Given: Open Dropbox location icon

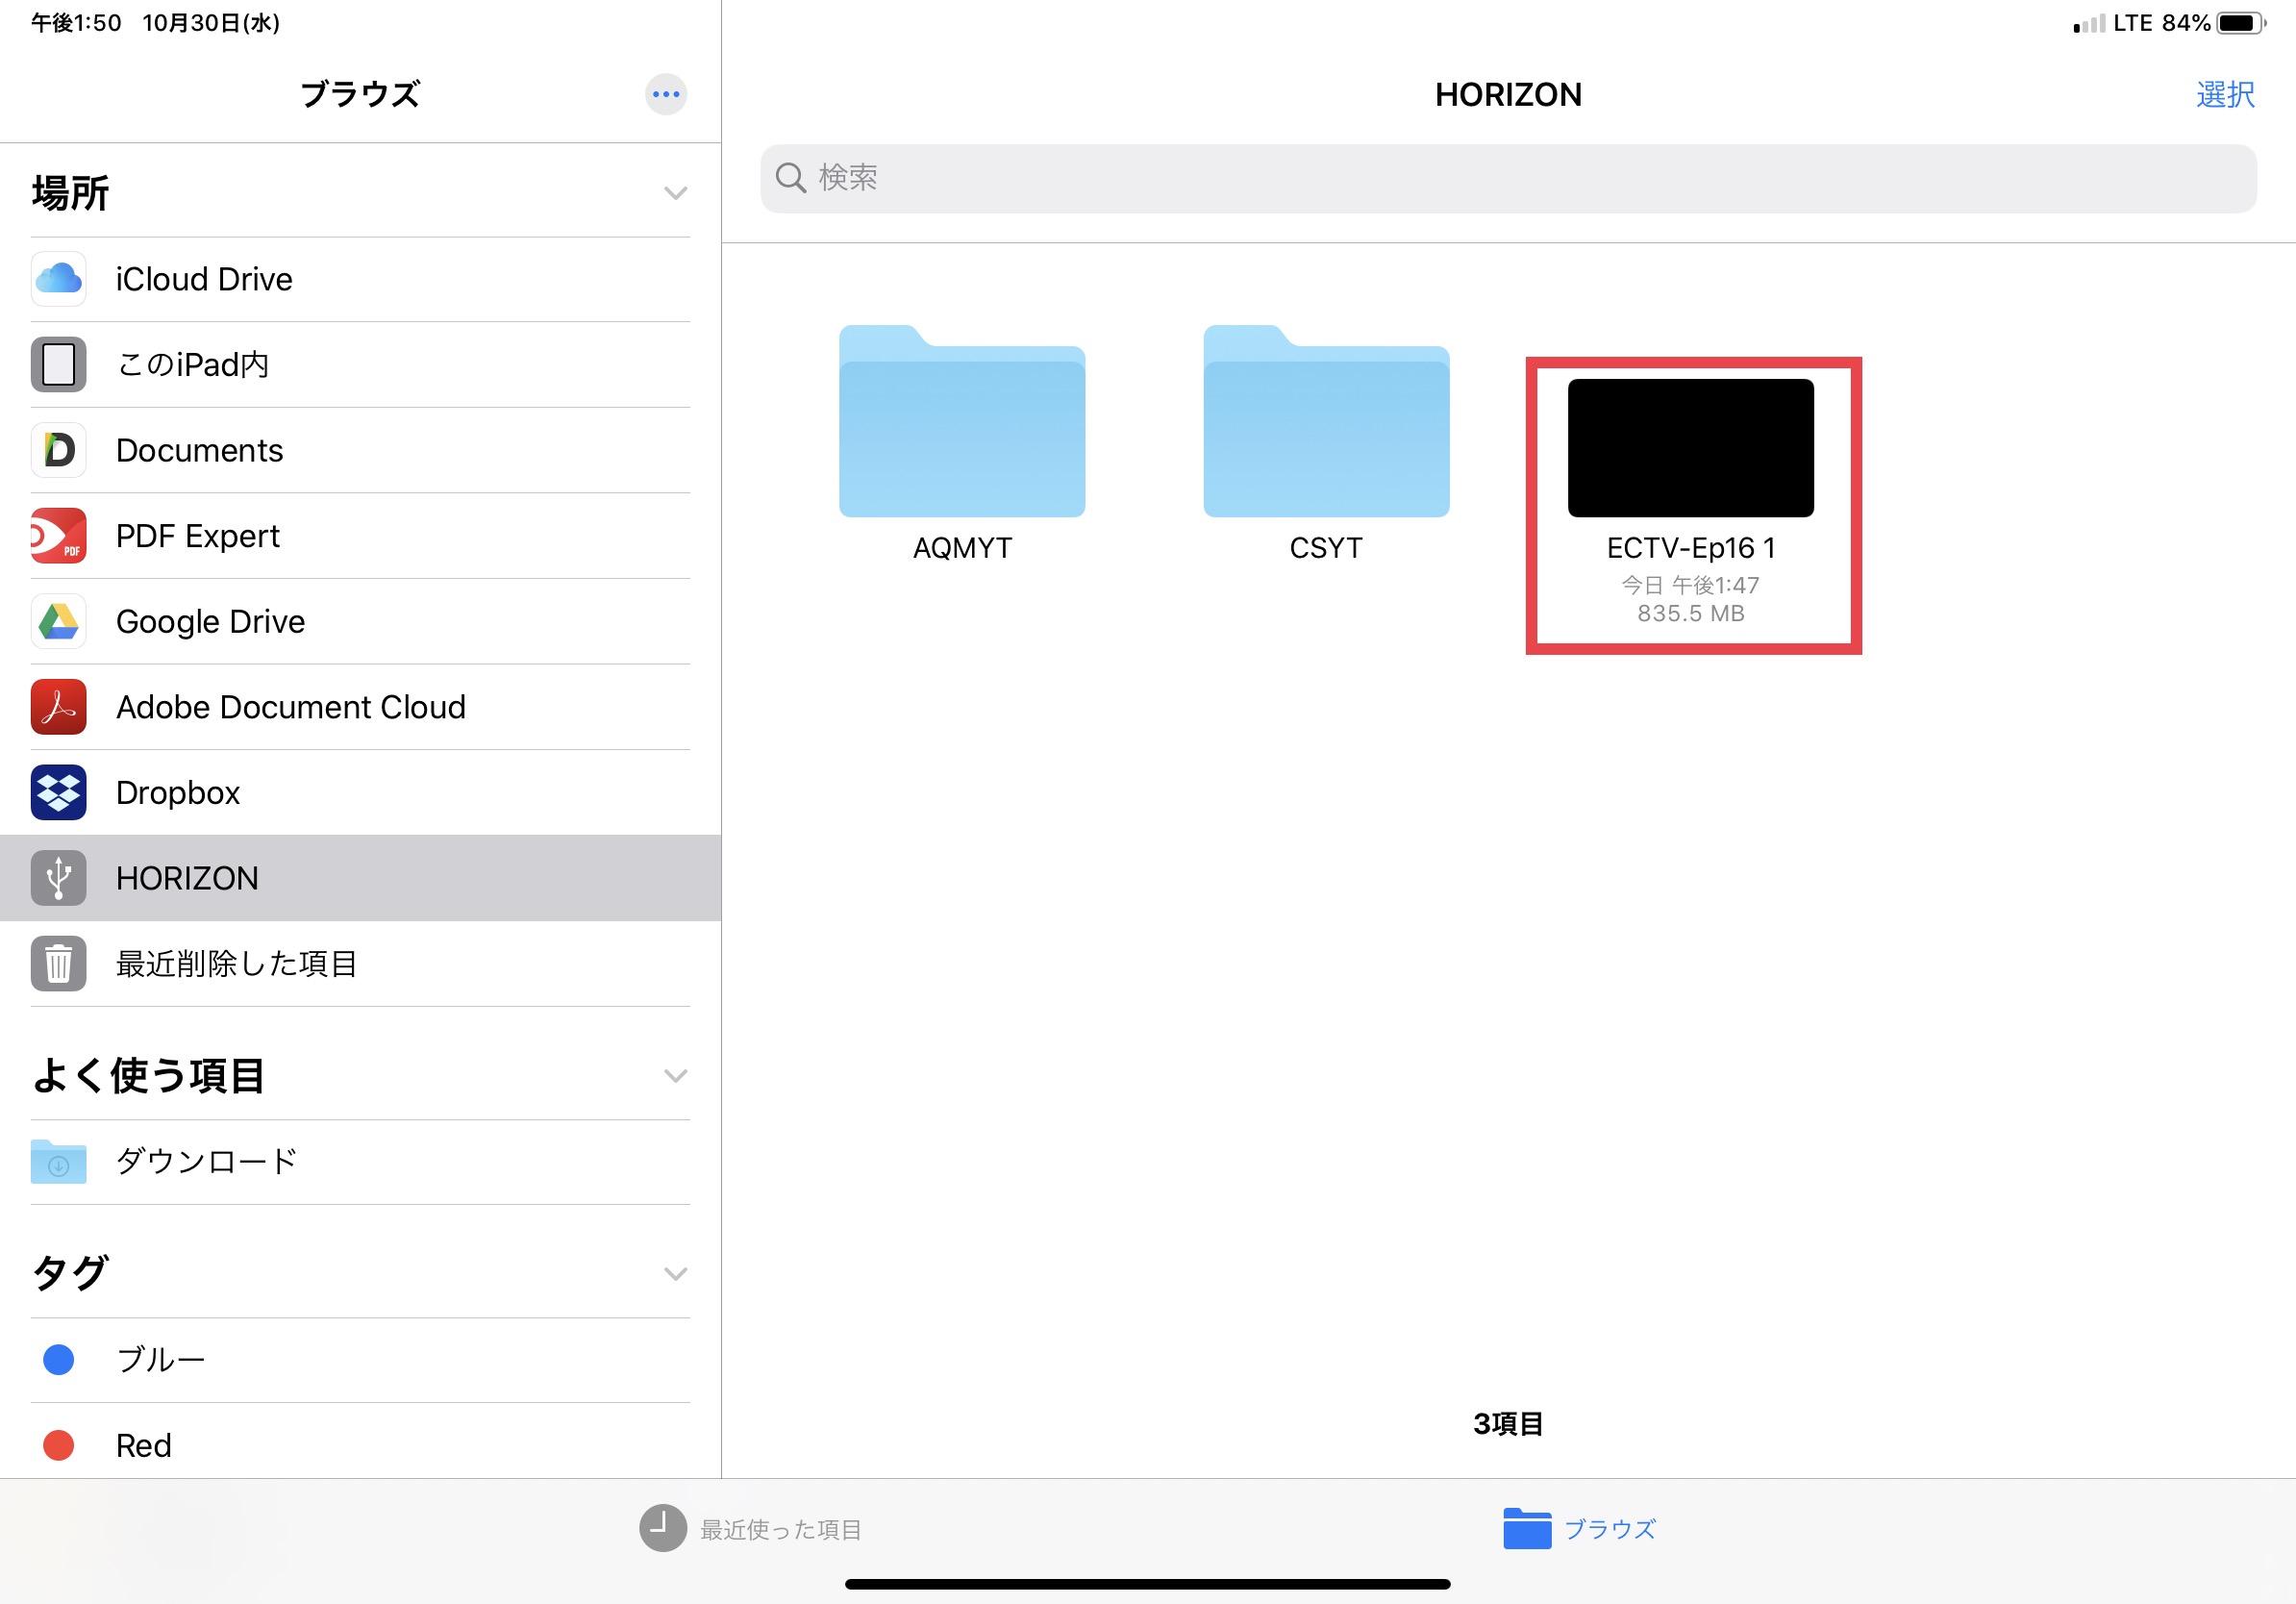Looking at the screenshot, I should coord(58,792).
